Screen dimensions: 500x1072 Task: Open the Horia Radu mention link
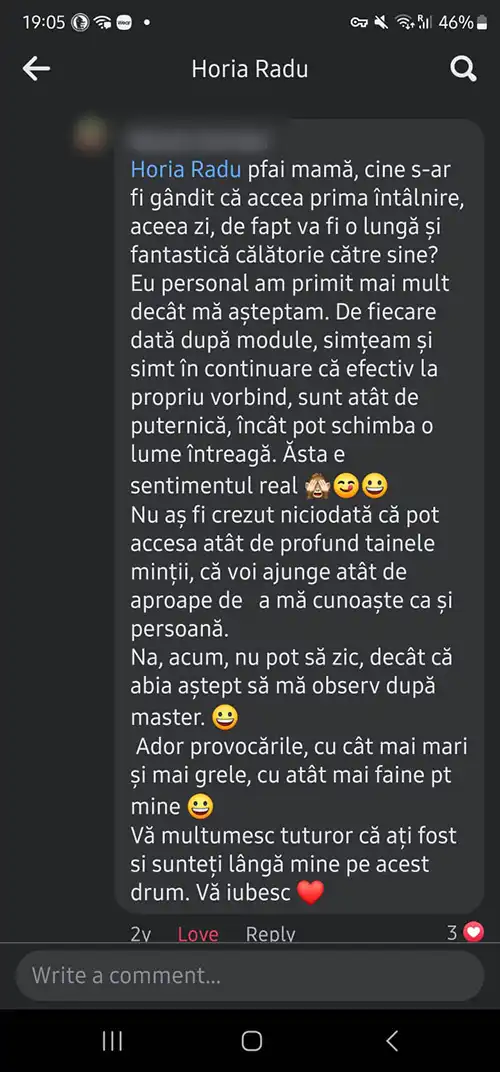click(x=183, y=170)
